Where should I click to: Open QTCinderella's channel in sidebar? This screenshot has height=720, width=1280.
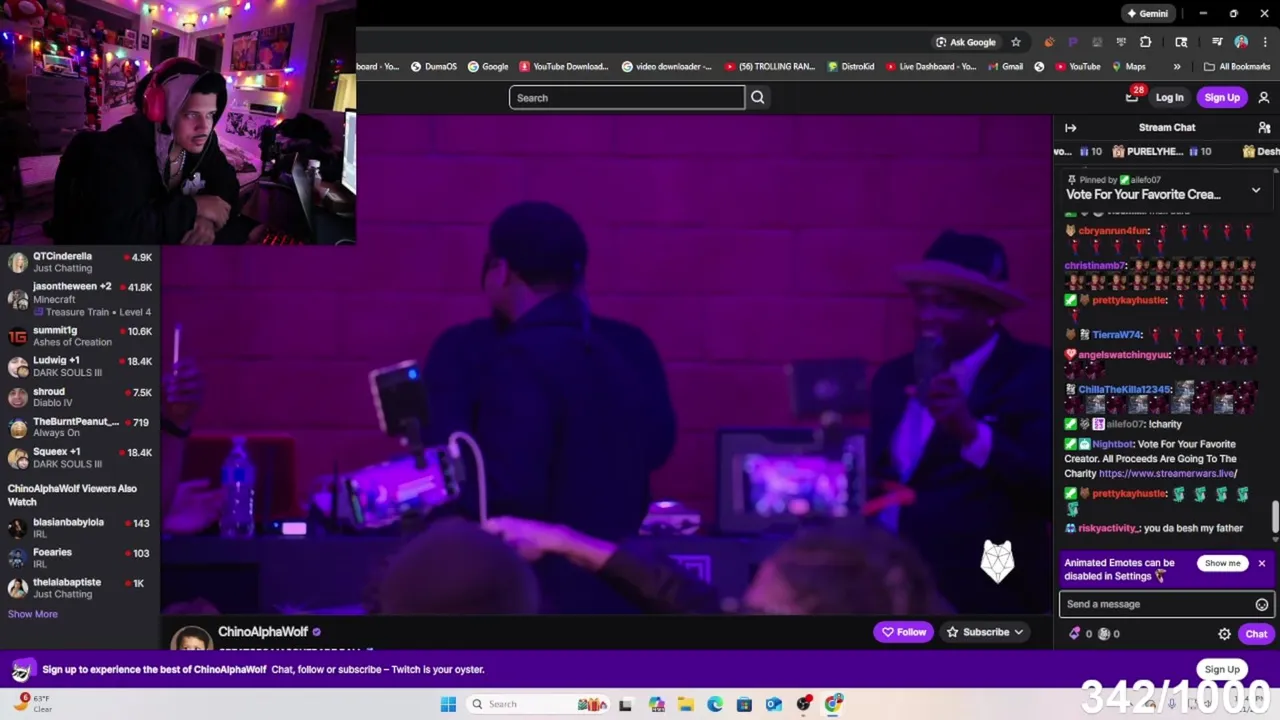(80, 262)
